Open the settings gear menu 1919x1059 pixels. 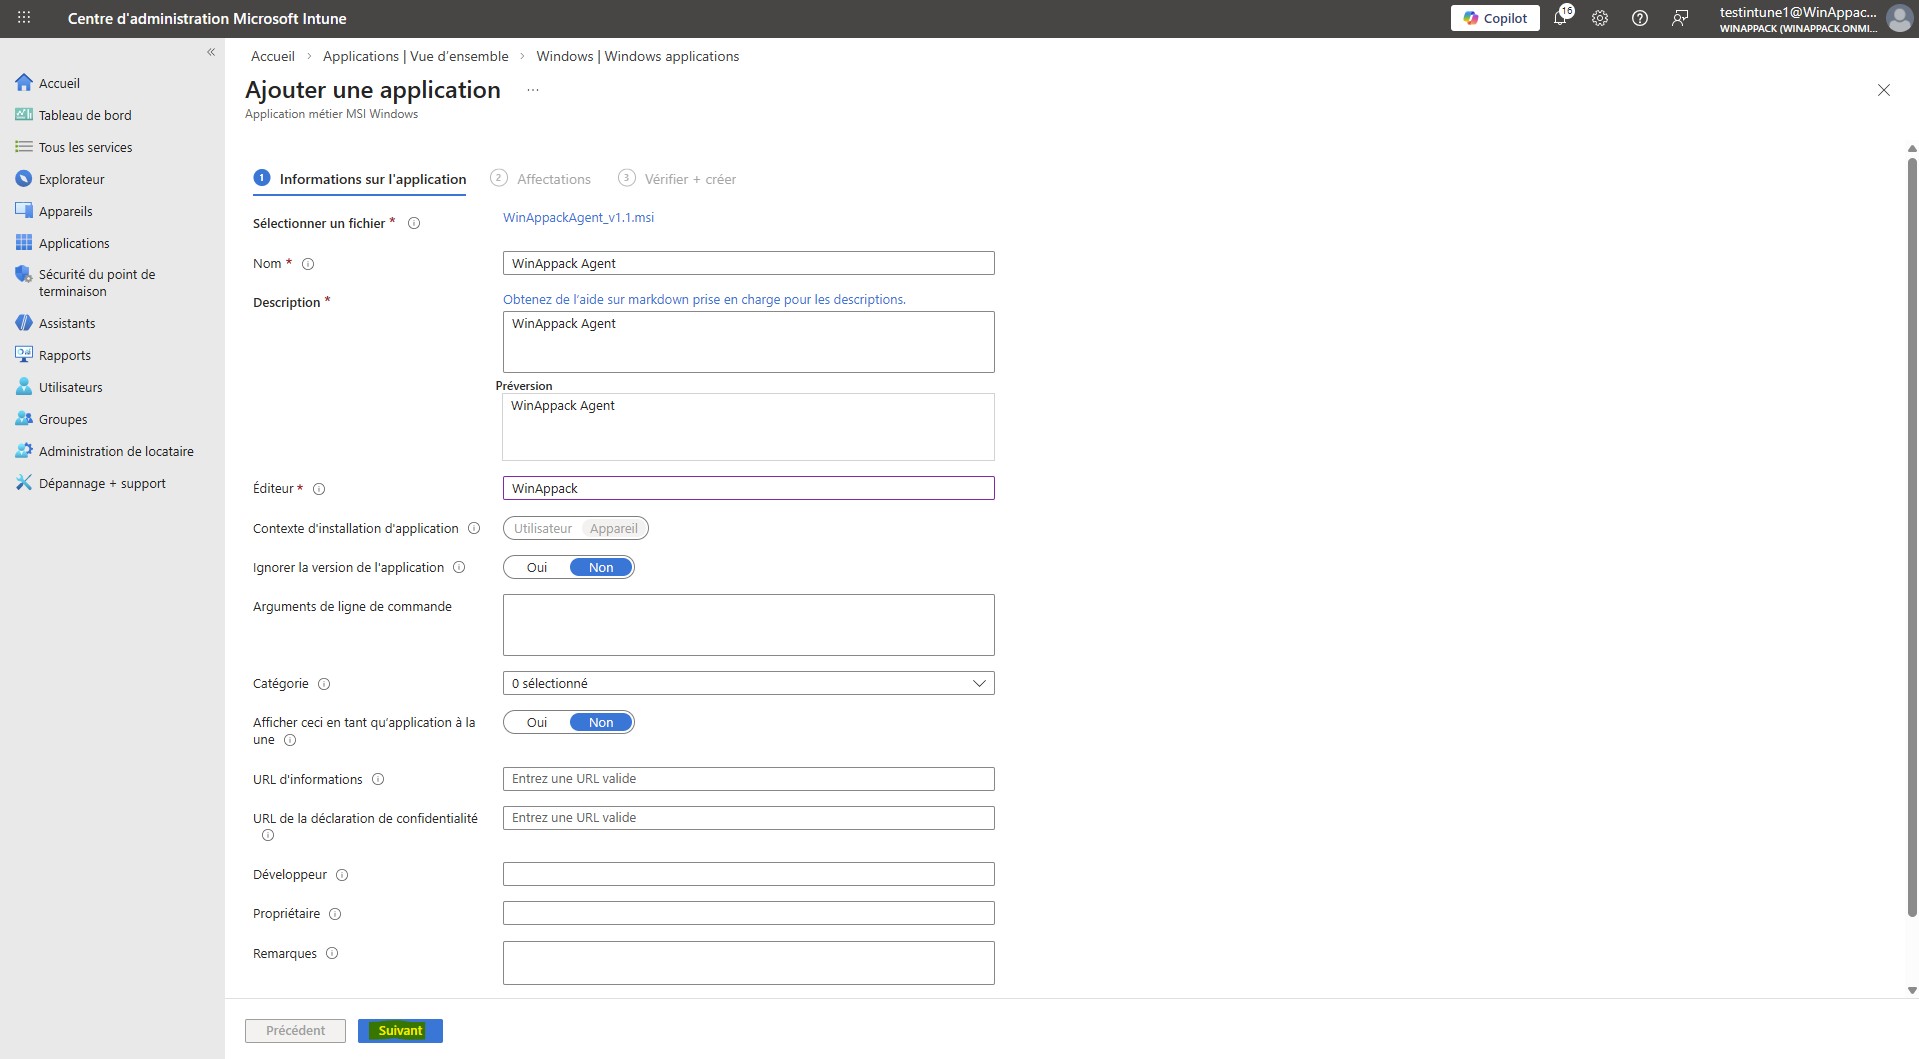pos(1599,18)
